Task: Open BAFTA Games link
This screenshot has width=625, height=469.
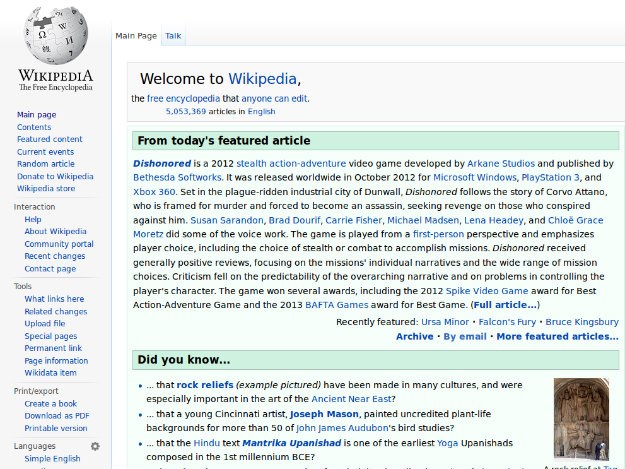Action: (x=337, y=305)
